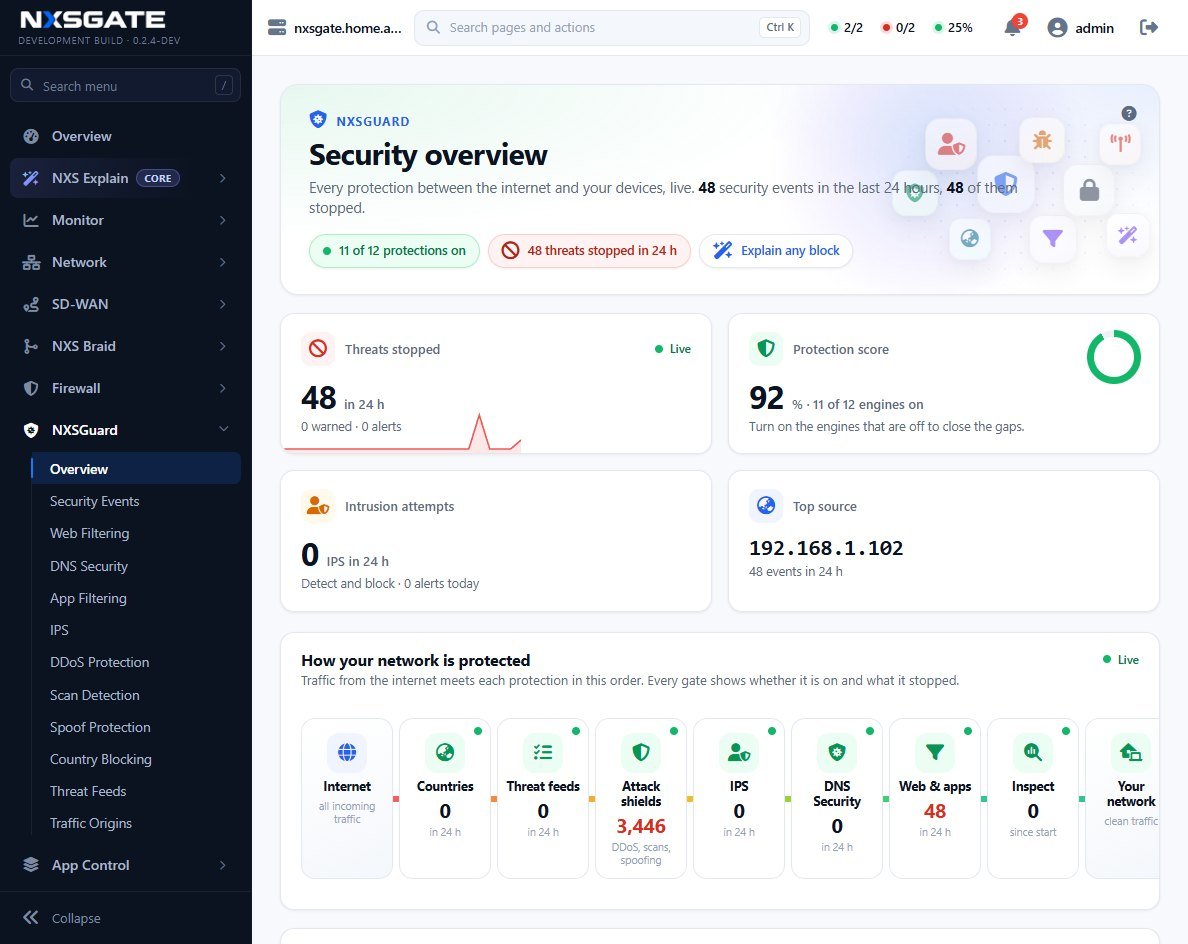Expand the Firewall menu chevron
Image resolution: width=1188 pixels, height=944 pixels.
click(x=223, y=388)
